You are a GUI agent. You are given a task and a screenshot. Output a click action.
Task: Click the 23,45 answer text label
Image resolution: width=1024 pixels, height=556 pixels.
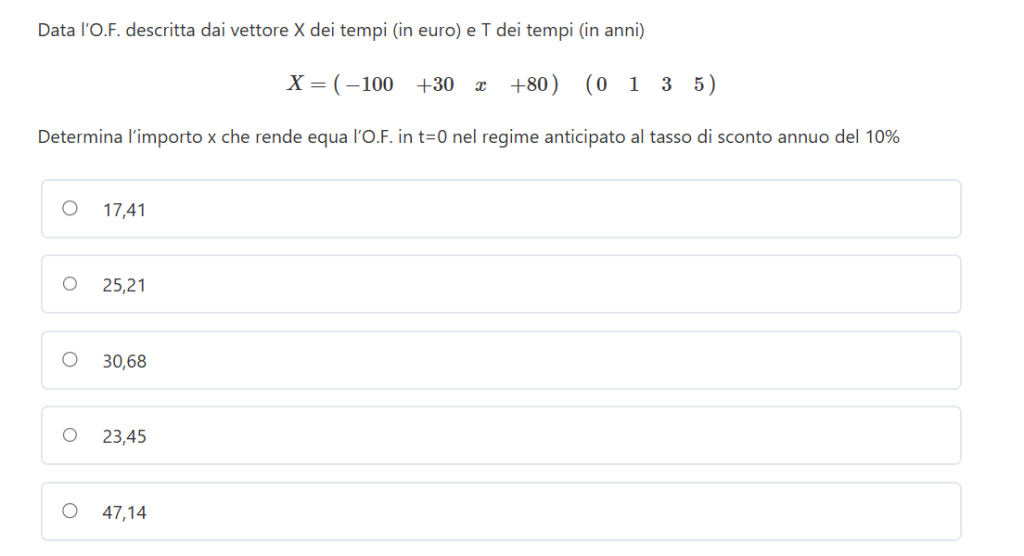pos(124,437)
